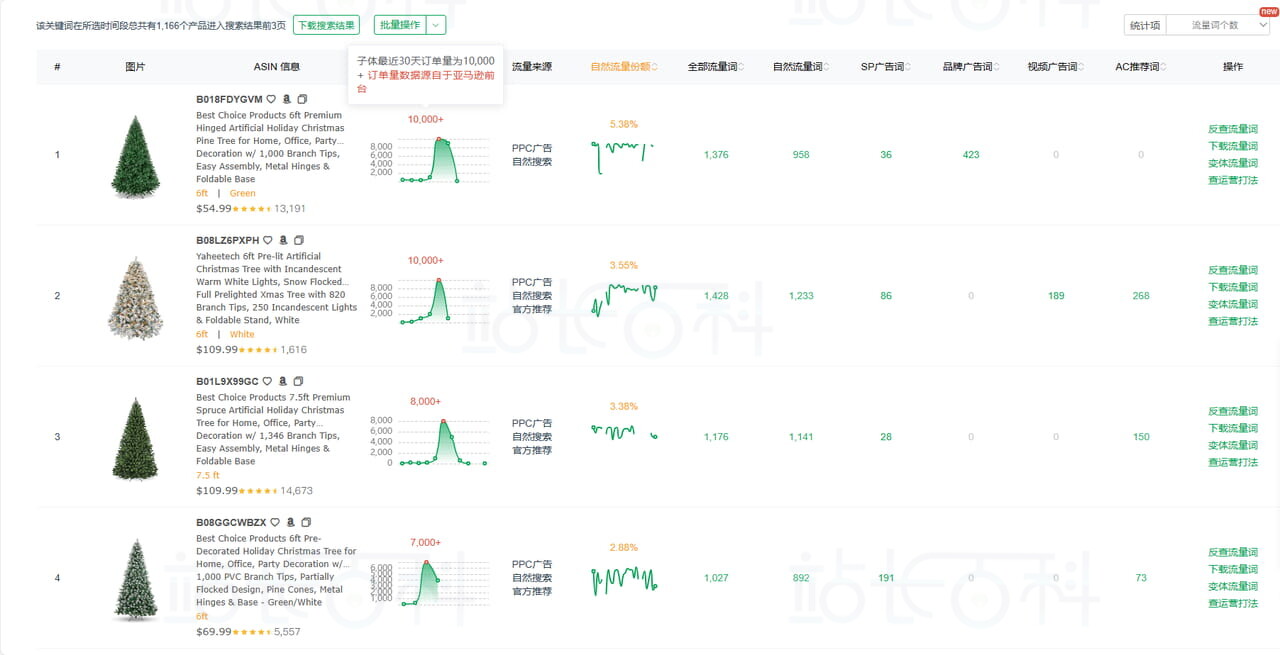Favorite ASIN B018FDYGVM with the heart icon
The image size is (1280, 655).
271,100
